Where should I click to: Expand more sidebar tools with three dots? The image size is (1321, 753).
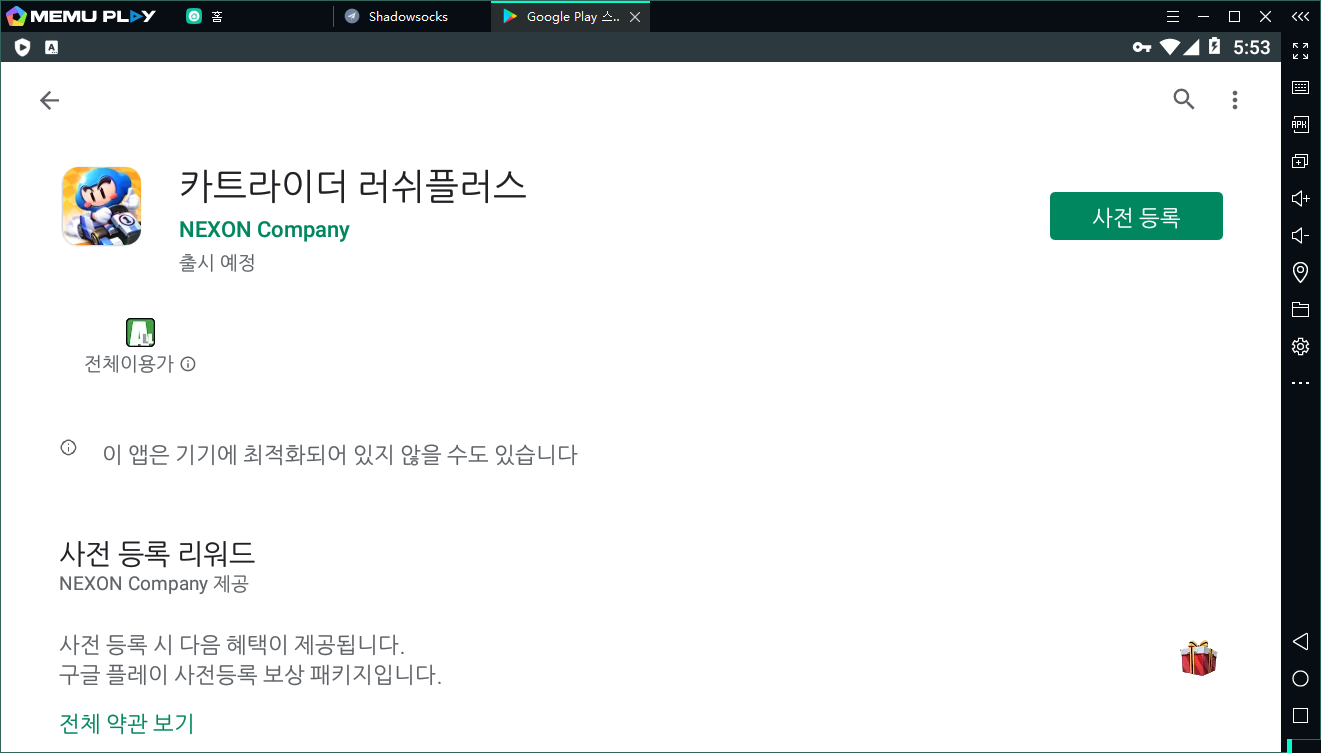click(1300, 383)
